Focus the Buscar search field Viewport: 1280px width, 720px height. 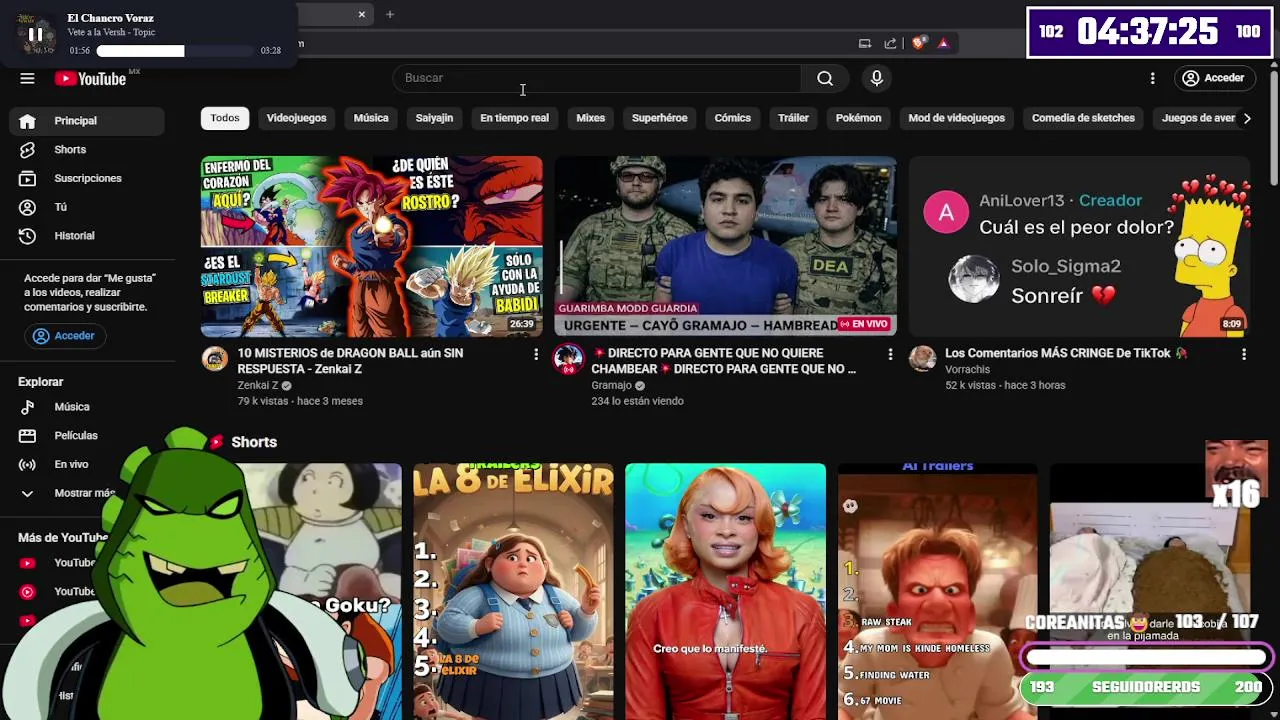pos(597,78)
